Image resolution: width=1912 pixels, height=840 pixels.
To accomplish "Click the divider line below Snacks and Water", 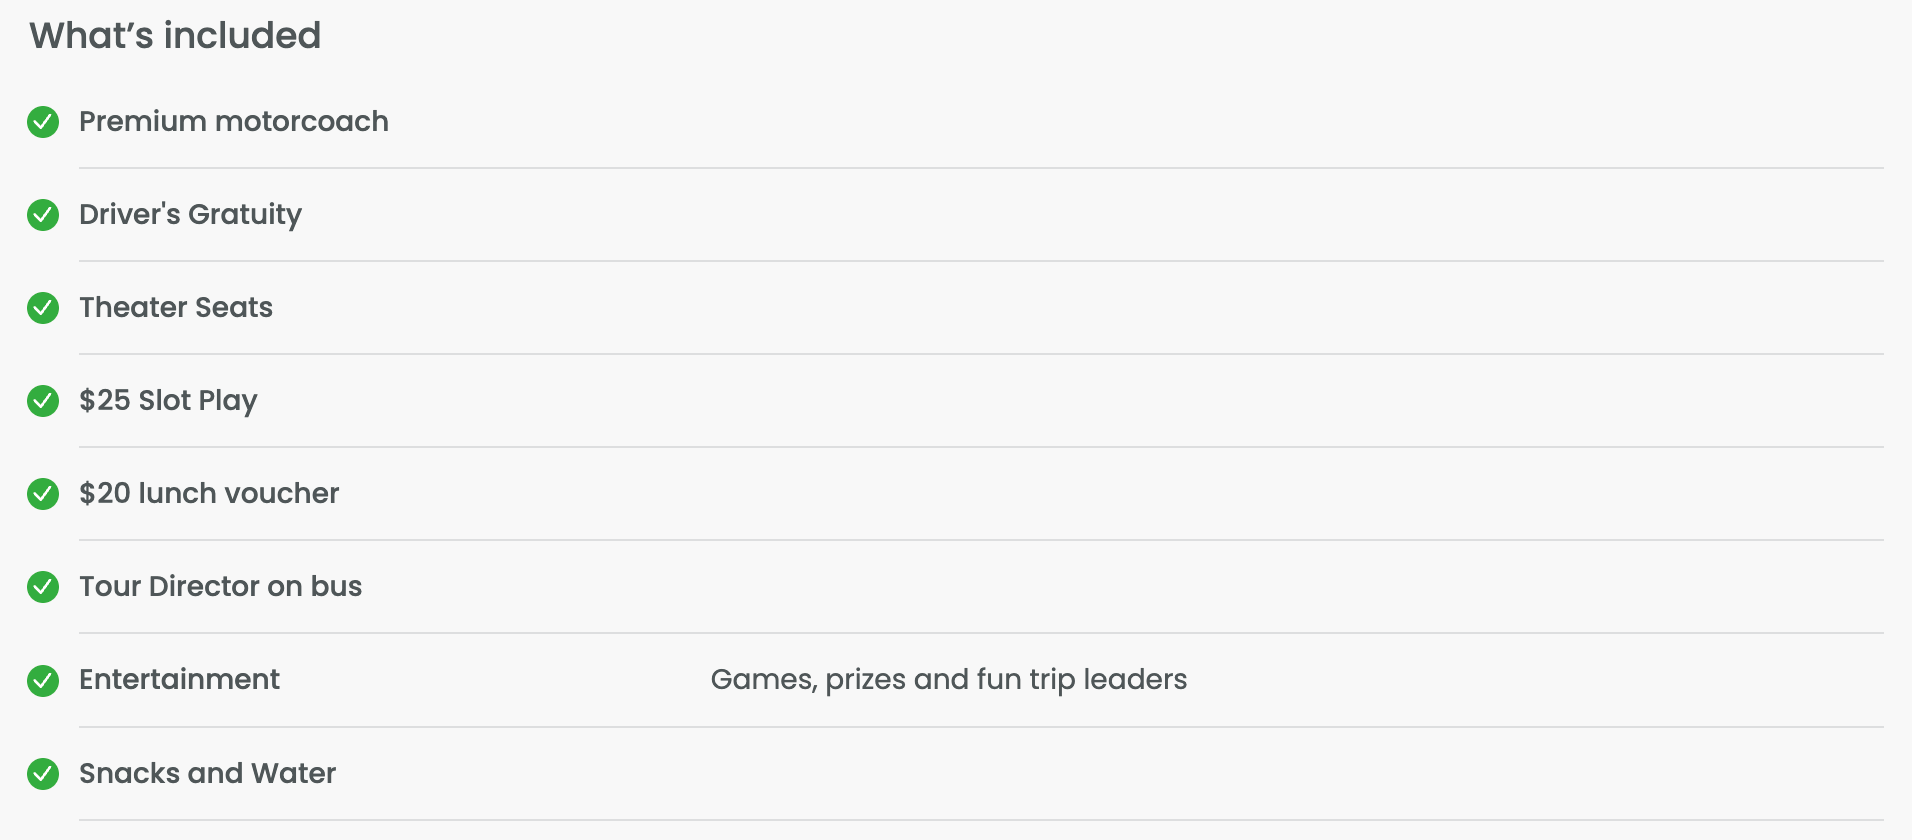I will [980, 820].
